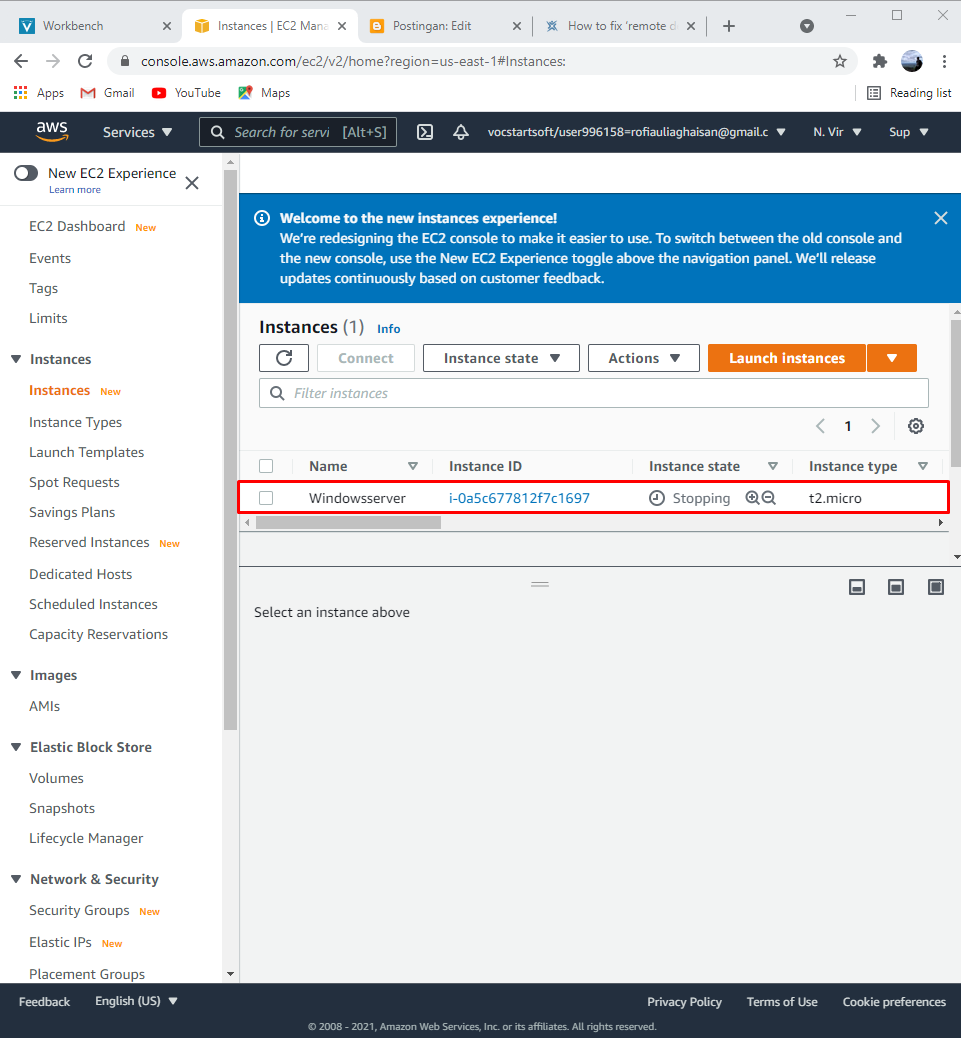Viewport: 961px width, 1038px height.
Task: Open Gmail bookmark
Action: 107,93
